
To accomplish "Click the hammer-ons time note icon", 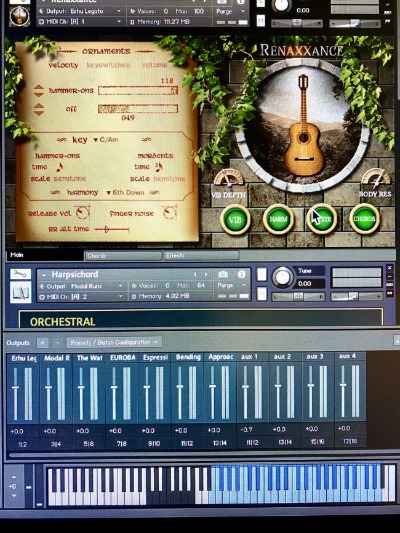I will click(x=60, y=167).
